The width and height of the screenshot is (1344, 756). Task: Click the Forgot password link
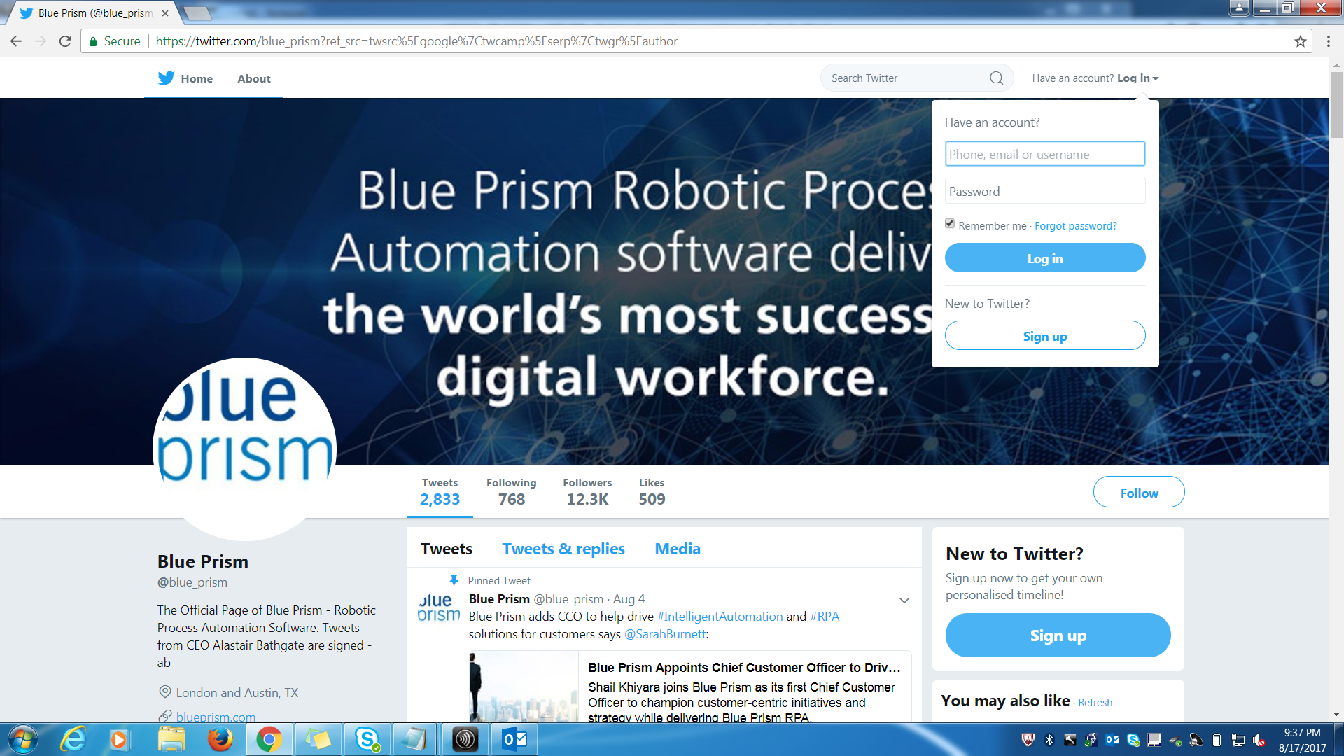coord(1075,225)
